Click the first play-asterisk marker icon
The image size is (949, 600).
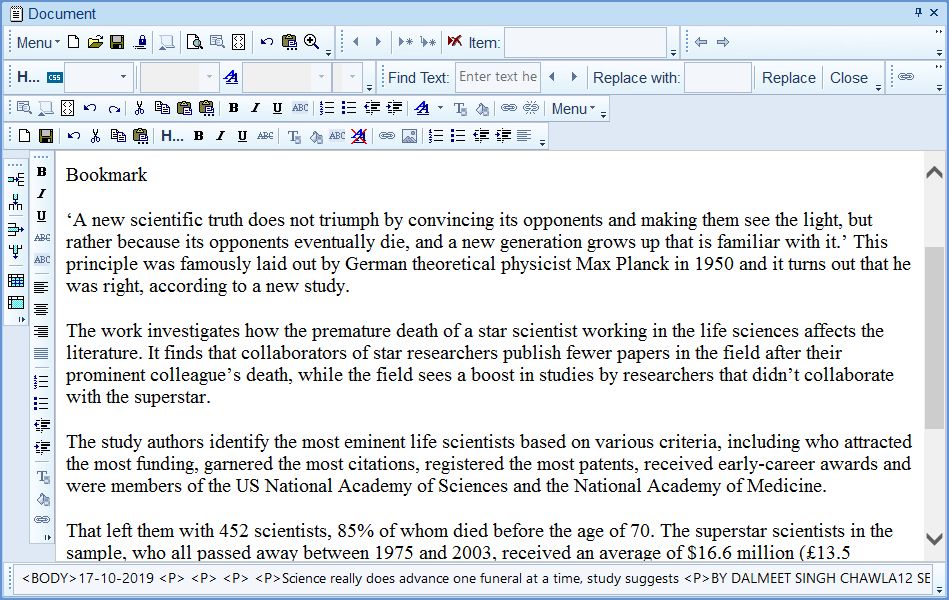coord(406,42)
